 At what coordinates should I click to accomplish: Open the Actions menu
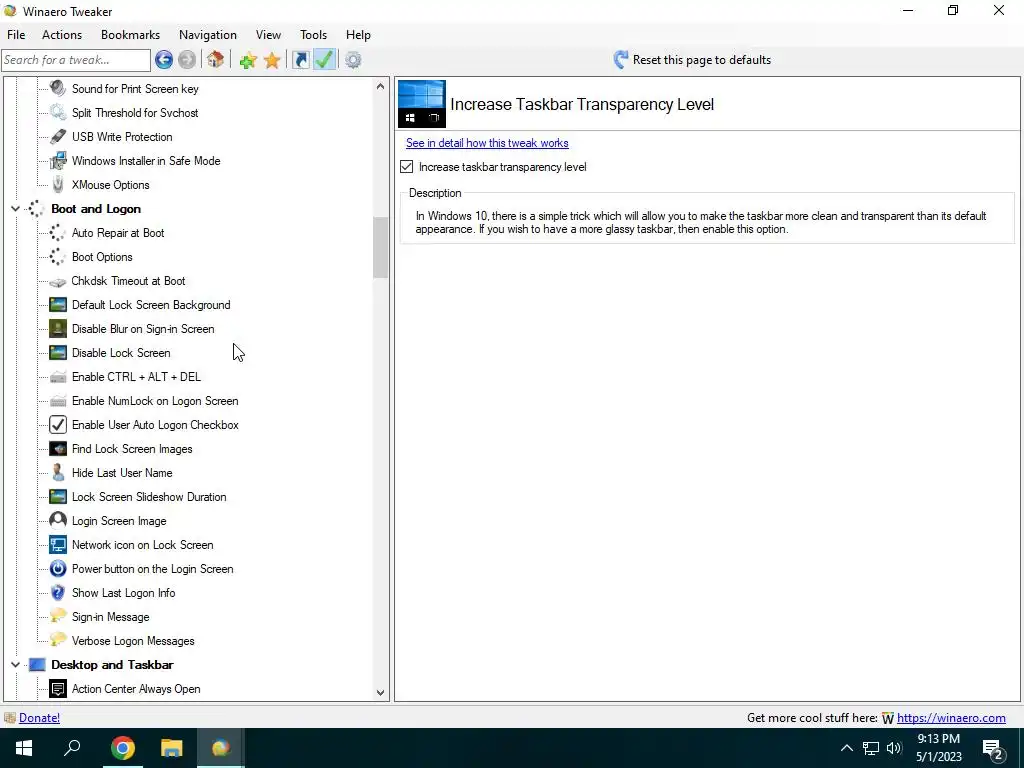coord(62,35)
